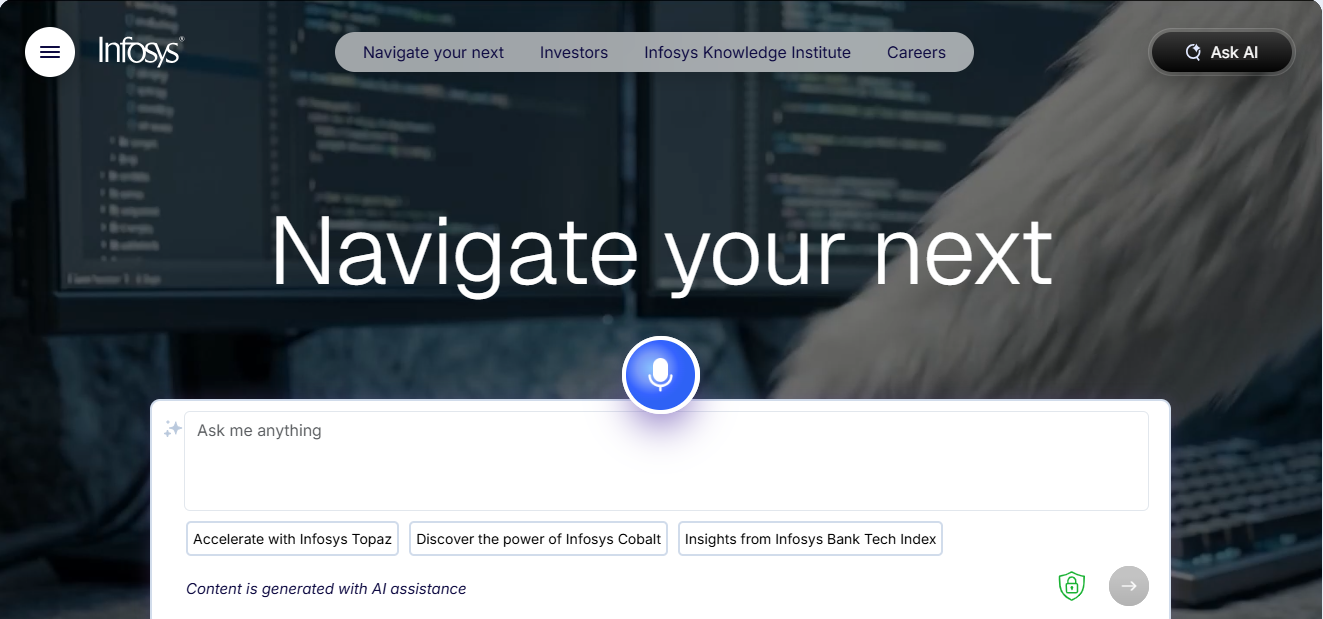Select Discover the power of Infosys Cobalt
This screenshot has width=1323, height=619.
538,539
